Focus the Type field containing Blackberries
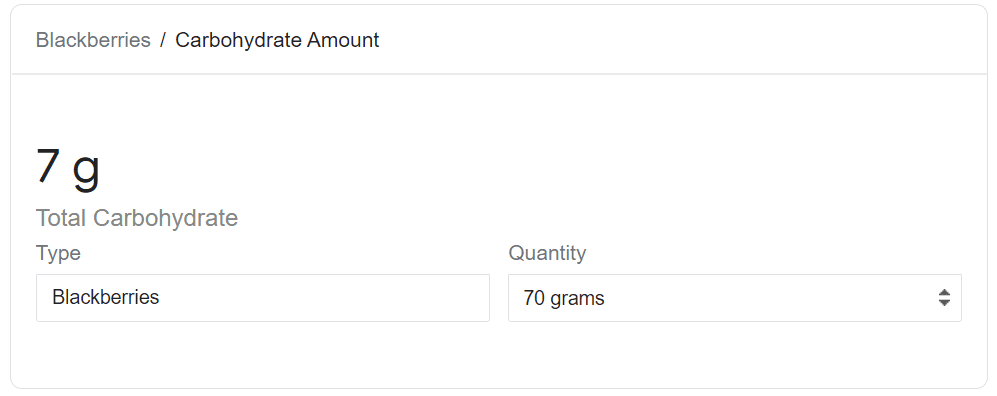This screenshot has height=396, width=997. 263,297
